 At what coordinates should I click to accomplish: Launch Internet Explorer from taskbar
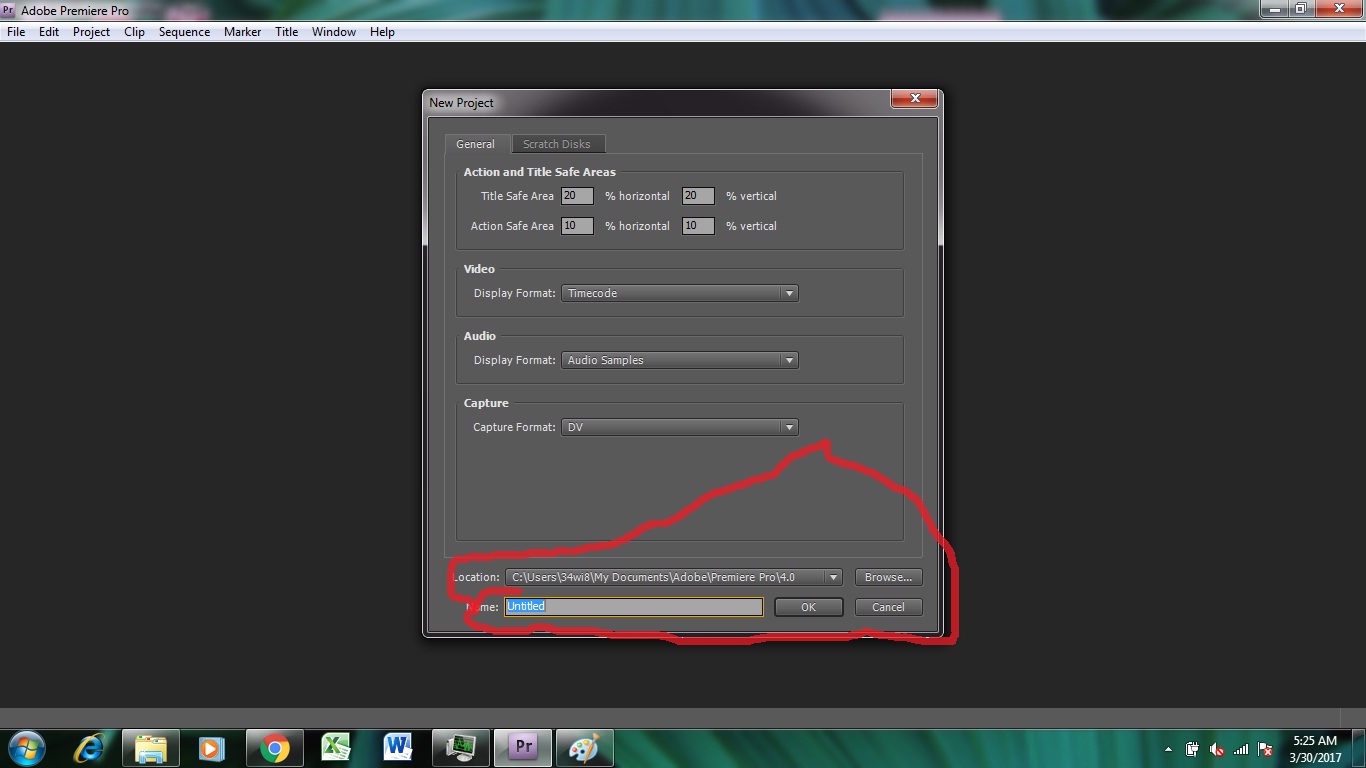tap(90, 748)
